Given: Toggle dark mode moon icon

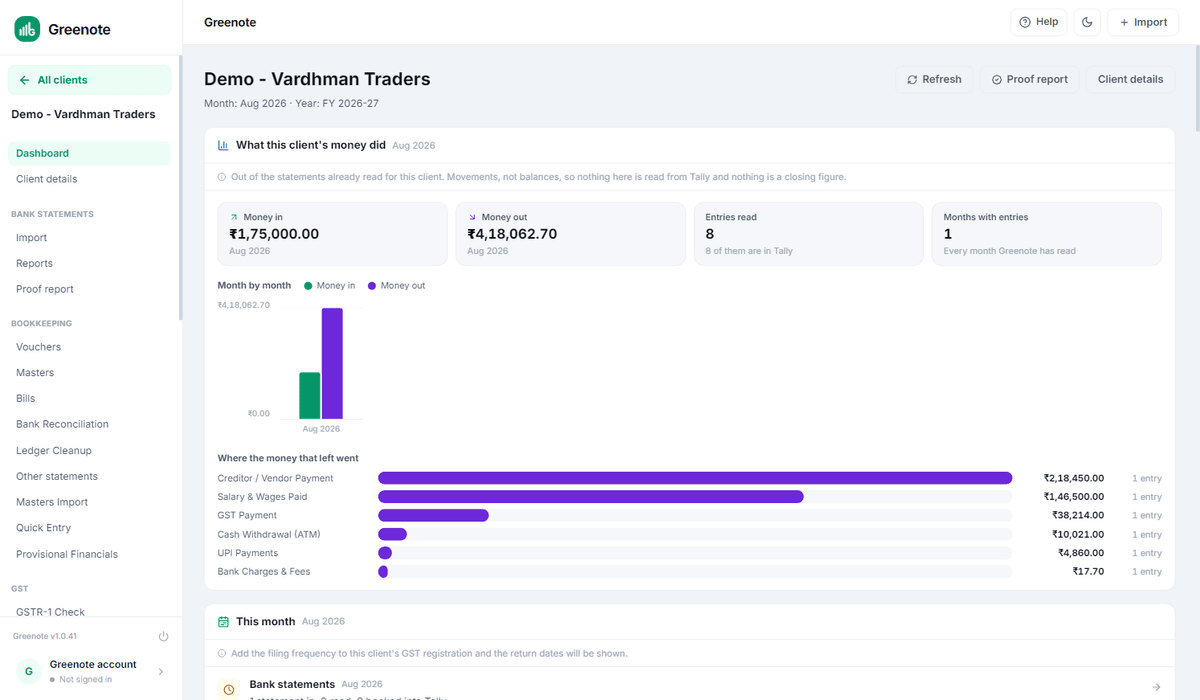Looking at the screenshot, I should pos(1087,22).
